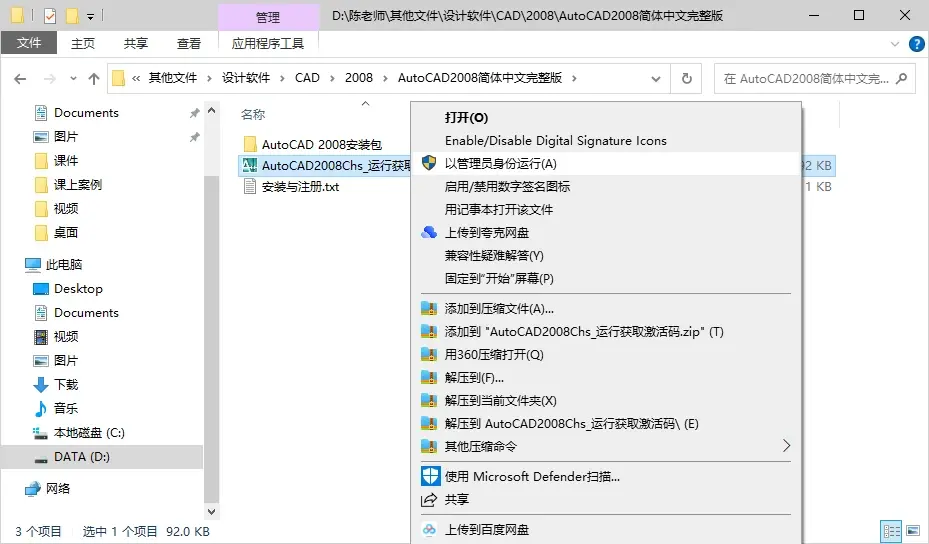
Task: Click the navigation pane scroll down arrow
Action: pos(212,511)
